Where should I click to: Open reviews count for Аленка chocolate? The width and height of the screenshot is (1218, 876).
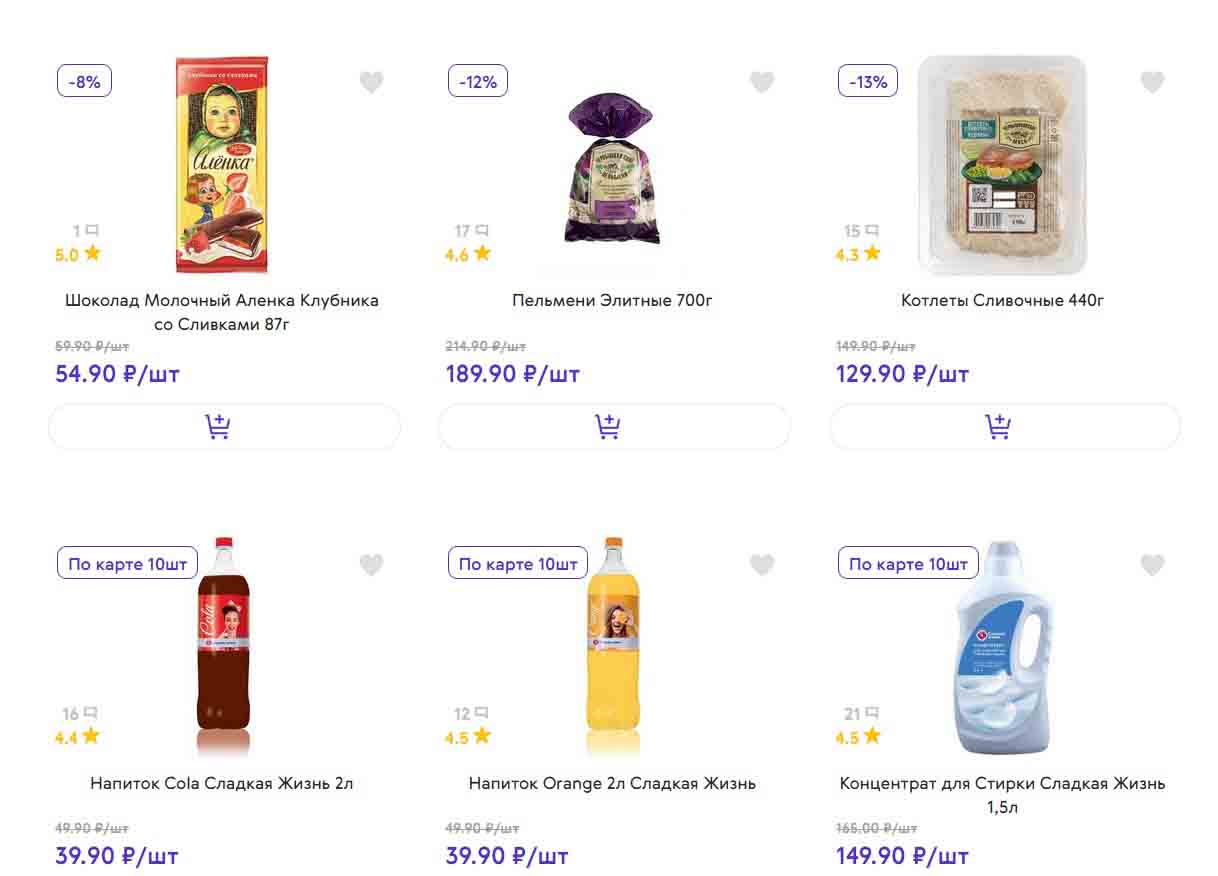tap(85, 232)
